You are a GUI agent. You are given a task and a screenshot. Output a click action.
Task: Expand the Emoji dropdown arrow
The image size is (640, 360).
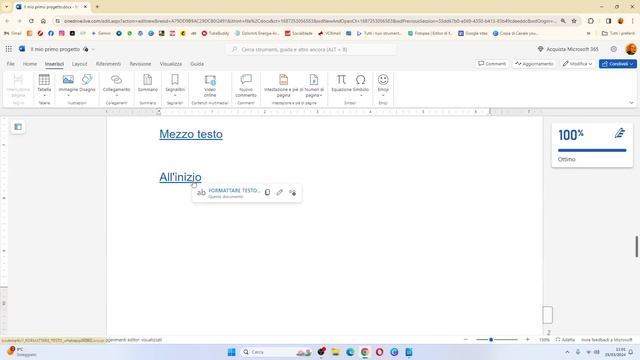(x=383, y=96)
